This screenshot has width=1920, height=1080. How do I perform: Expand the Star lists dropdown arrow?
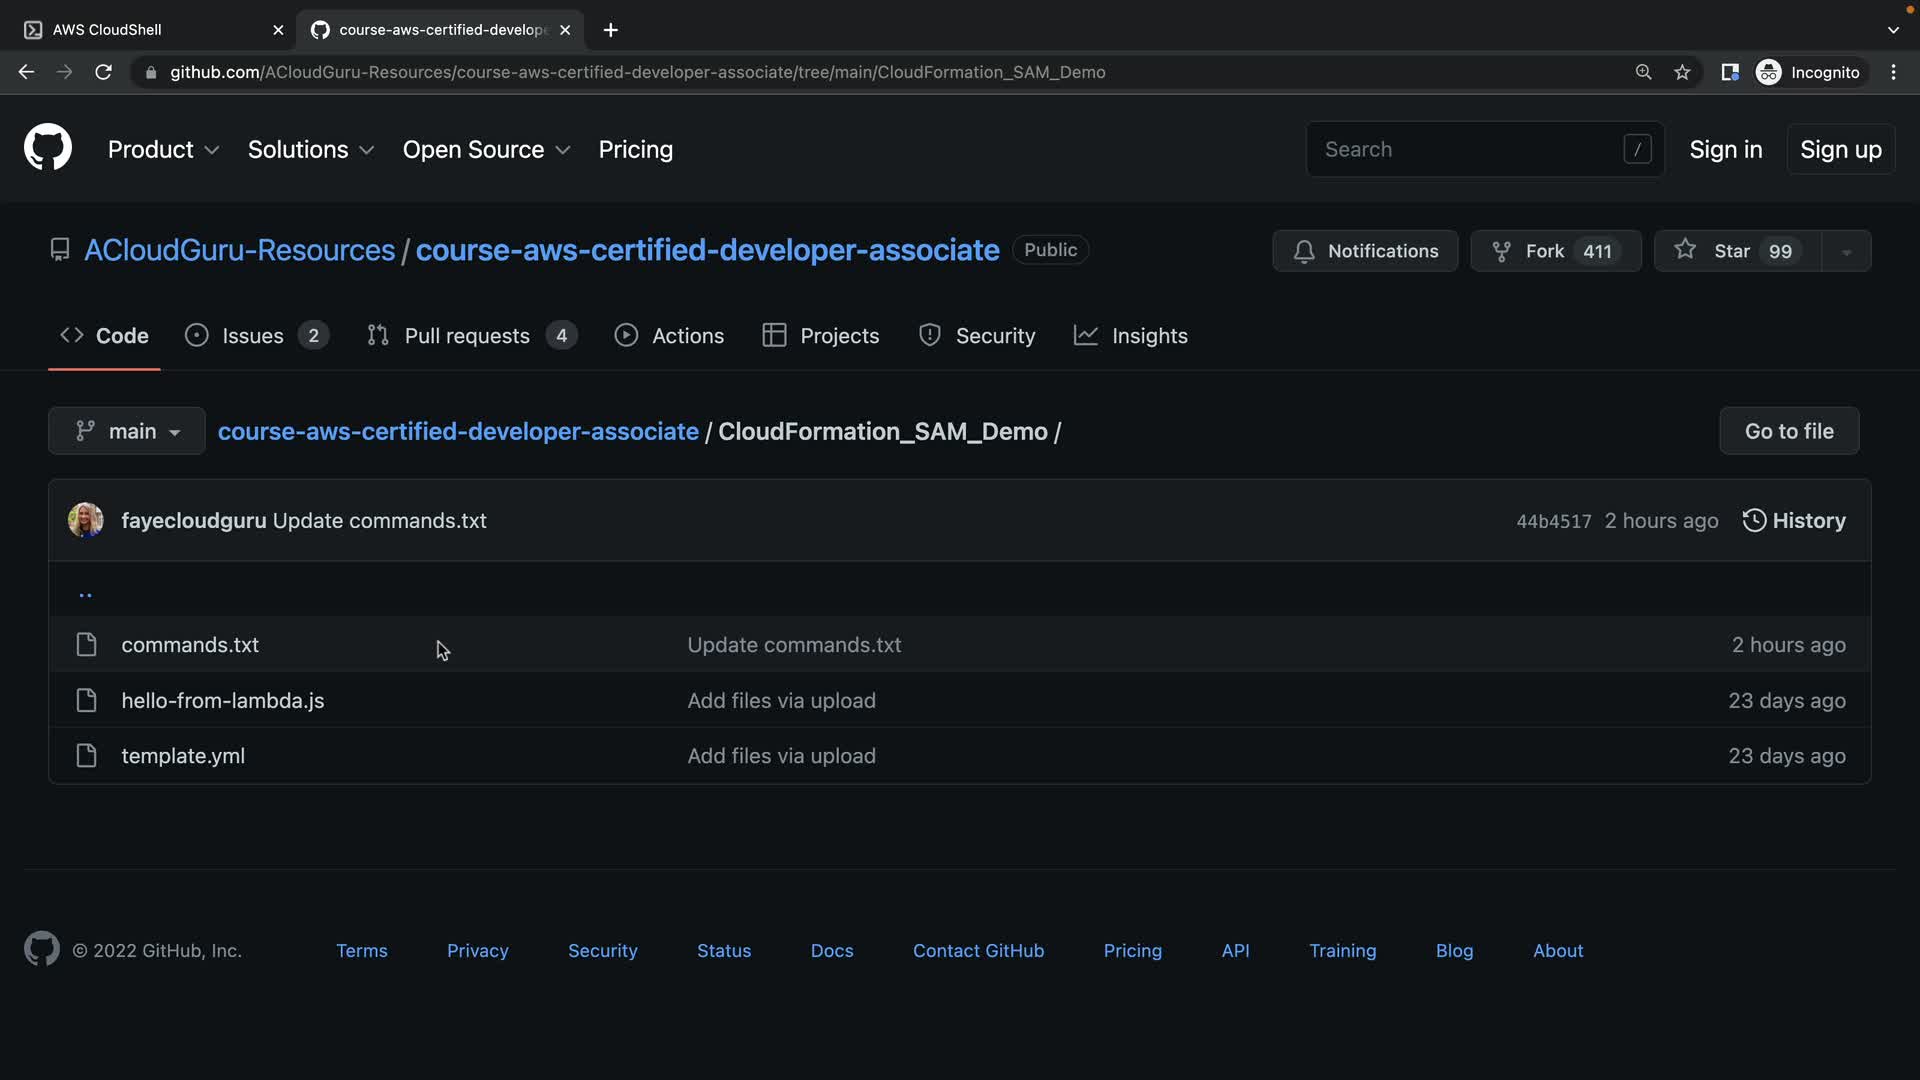(1846, 251)
